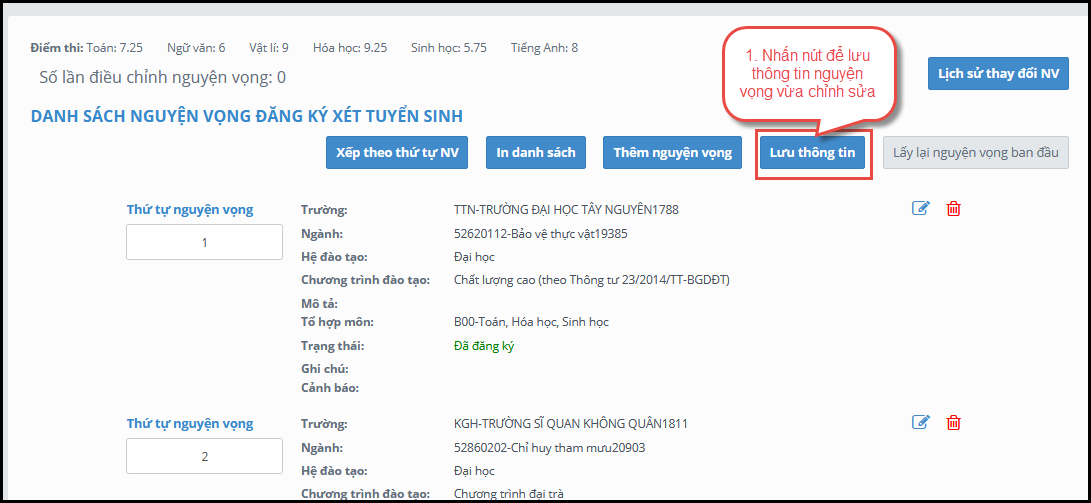
Task: Focus the order field containing 2
Action: point(204,456)
